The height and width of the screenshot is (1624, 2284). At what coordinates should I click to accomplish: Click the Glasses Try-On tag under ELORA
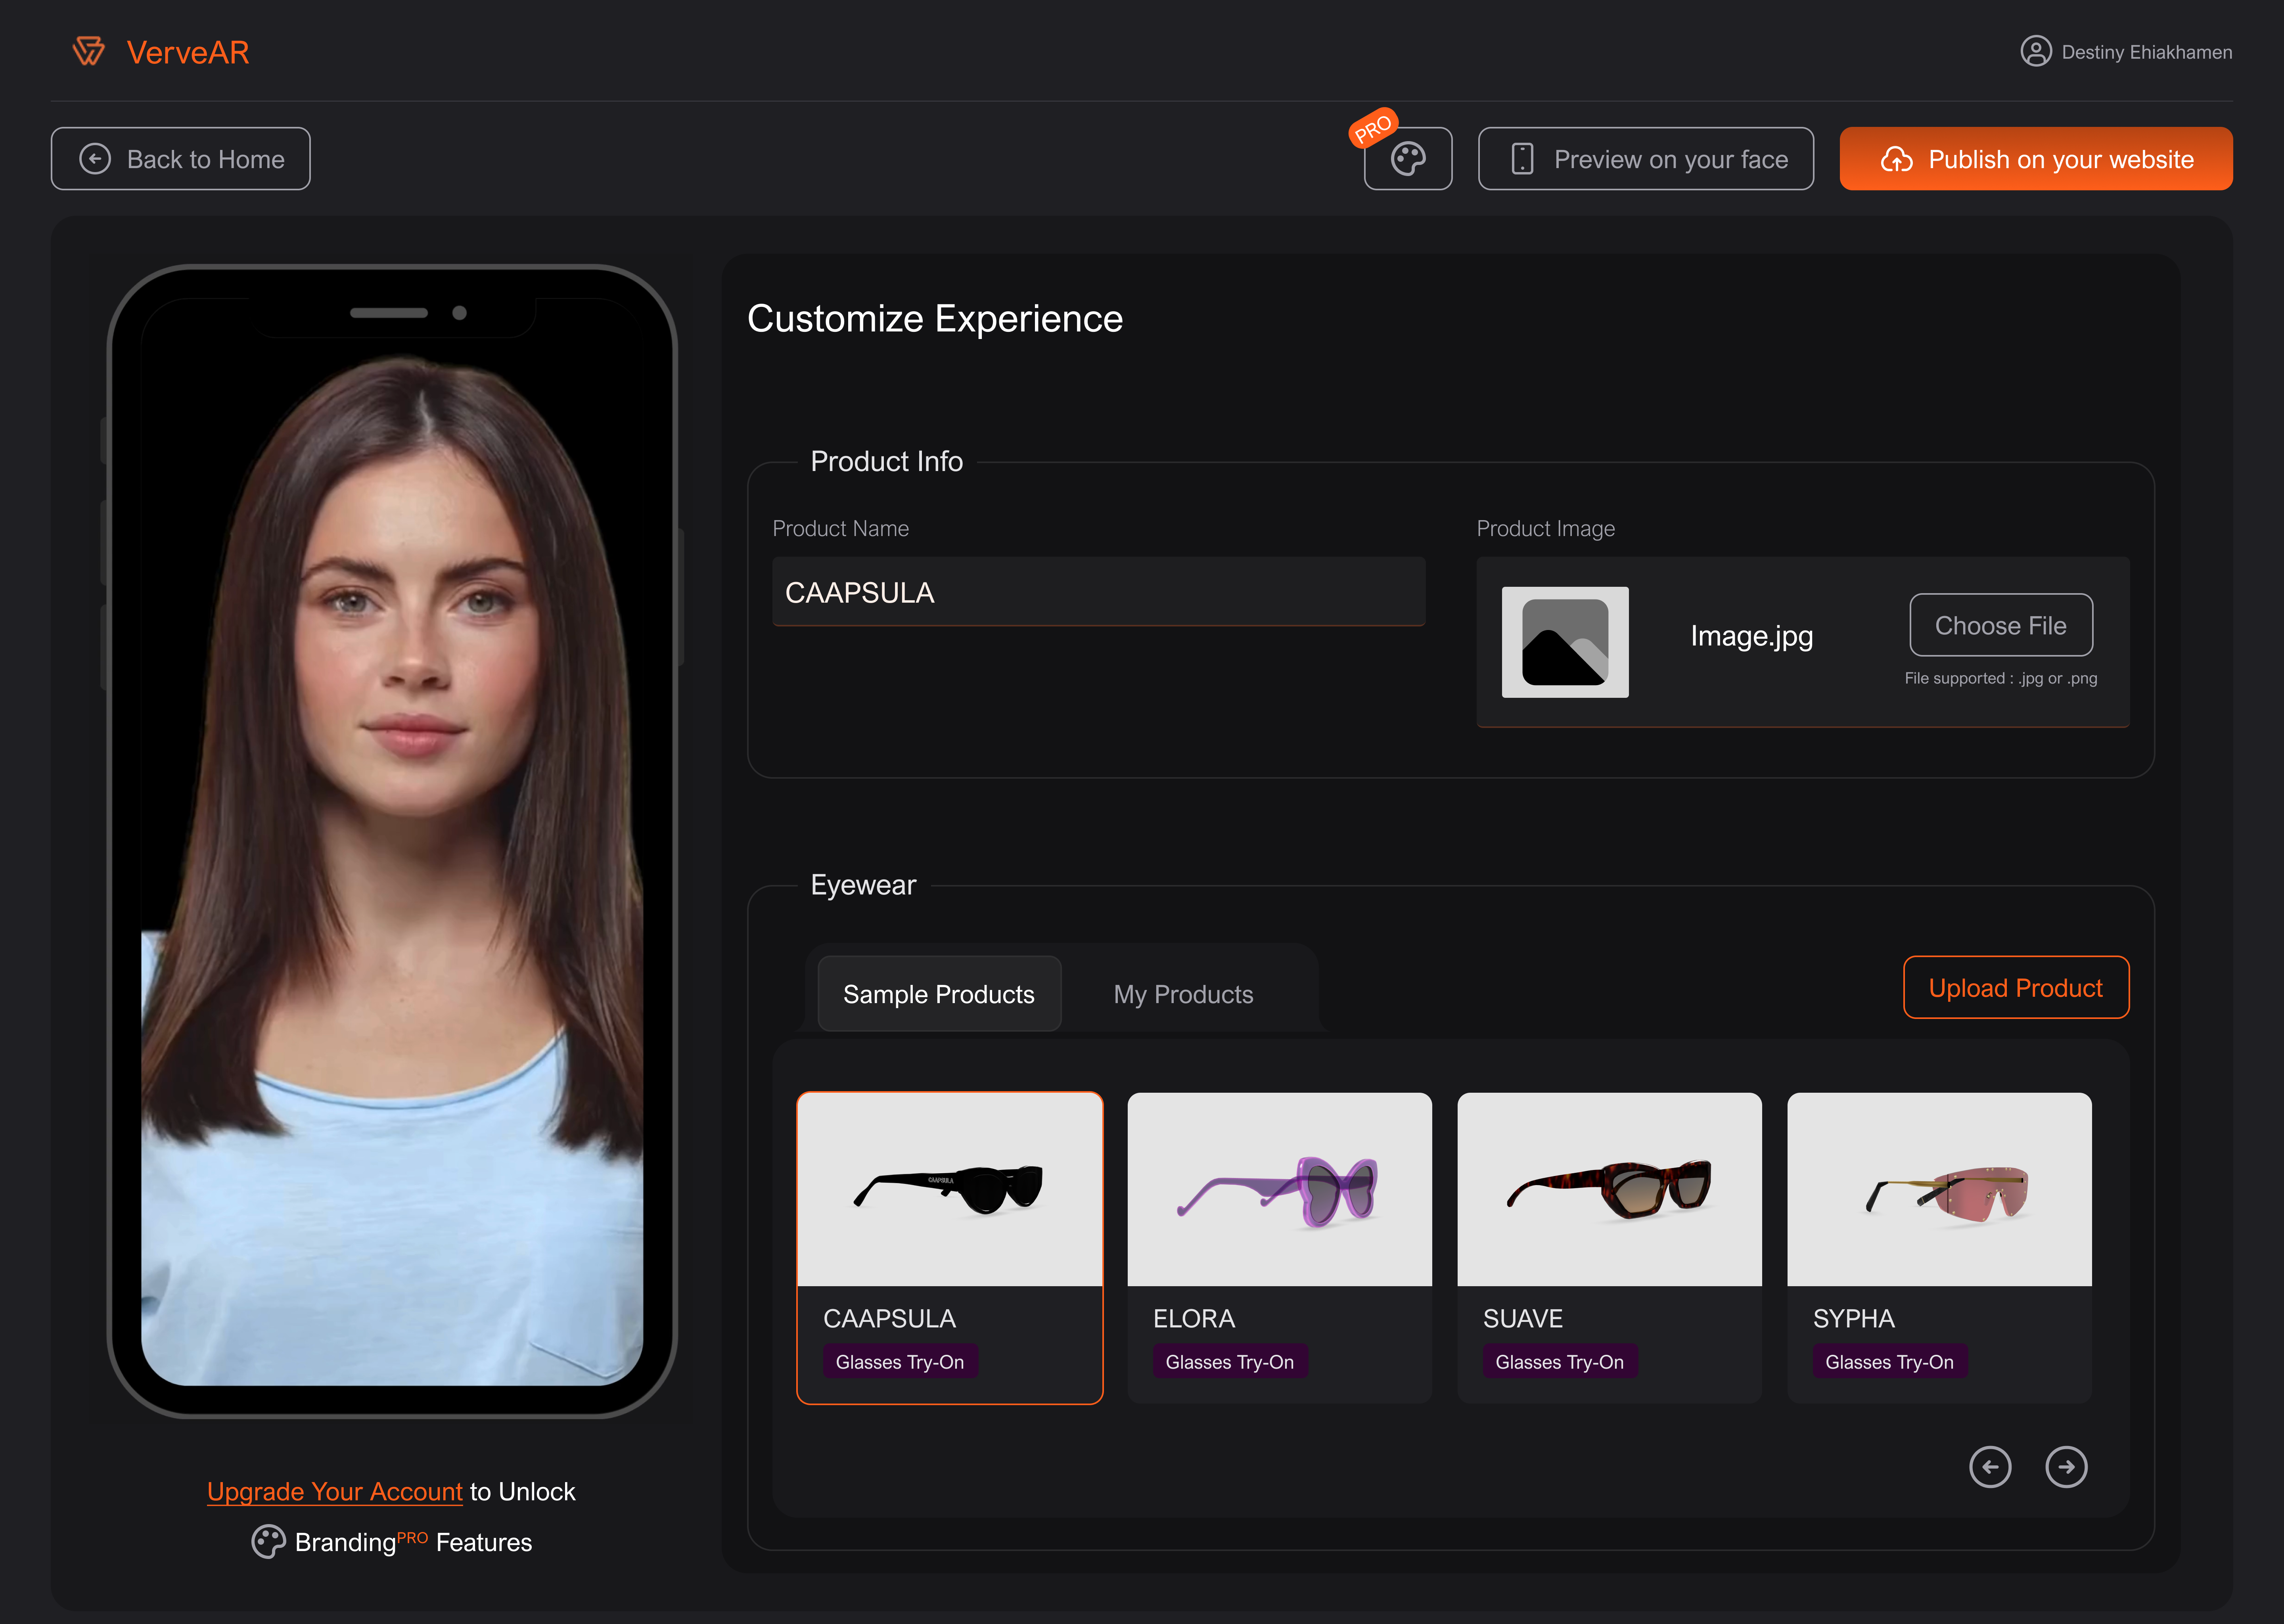pos(1230,1362)
